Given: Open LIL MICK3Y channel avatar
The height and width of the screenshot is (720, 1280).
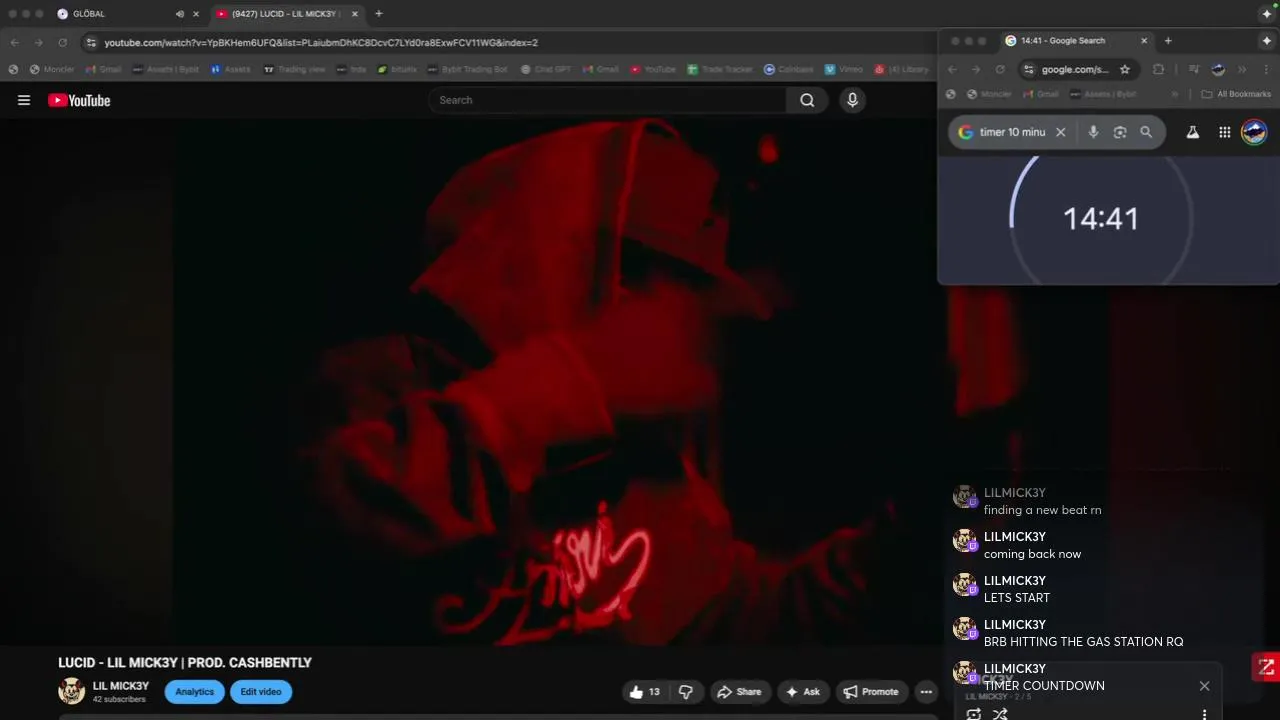Looking at the screenshot, I should [x=71, y=691].
